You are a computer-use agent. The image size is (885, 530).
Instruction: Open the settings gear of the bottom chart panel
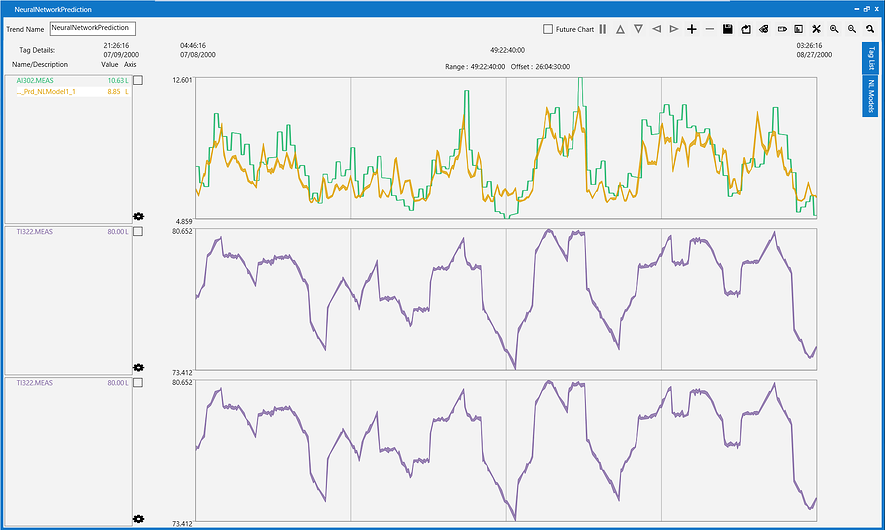coord(138,518)
